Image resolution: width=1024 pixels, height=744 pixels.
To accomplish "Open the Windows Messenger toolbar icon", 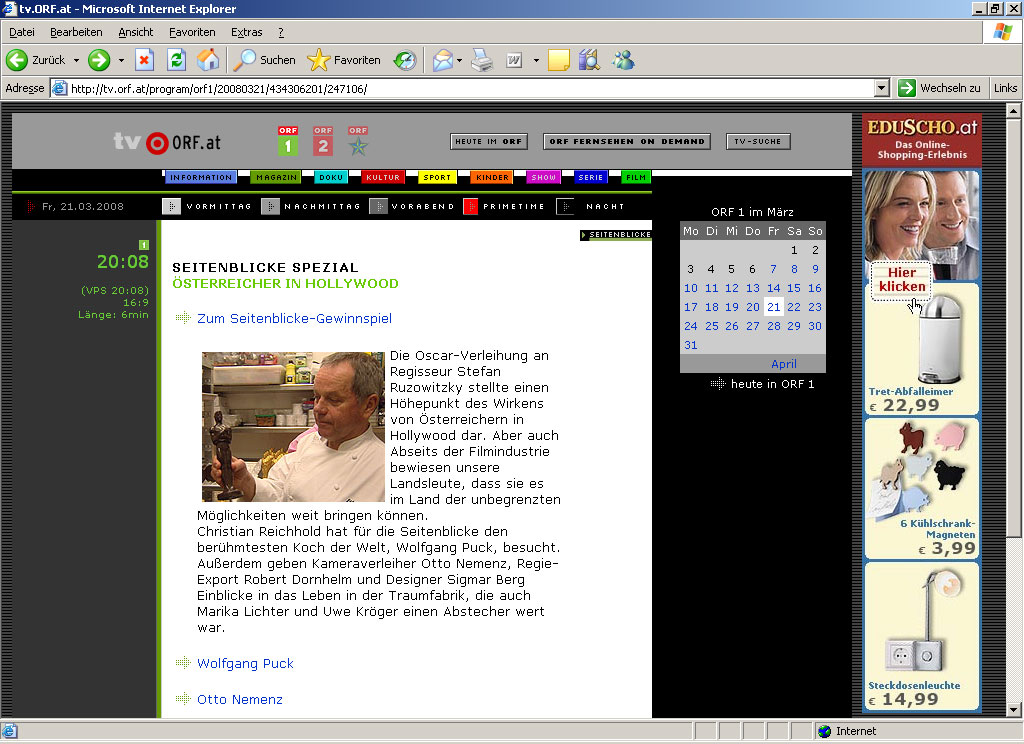I will click(x=624, y=60).
